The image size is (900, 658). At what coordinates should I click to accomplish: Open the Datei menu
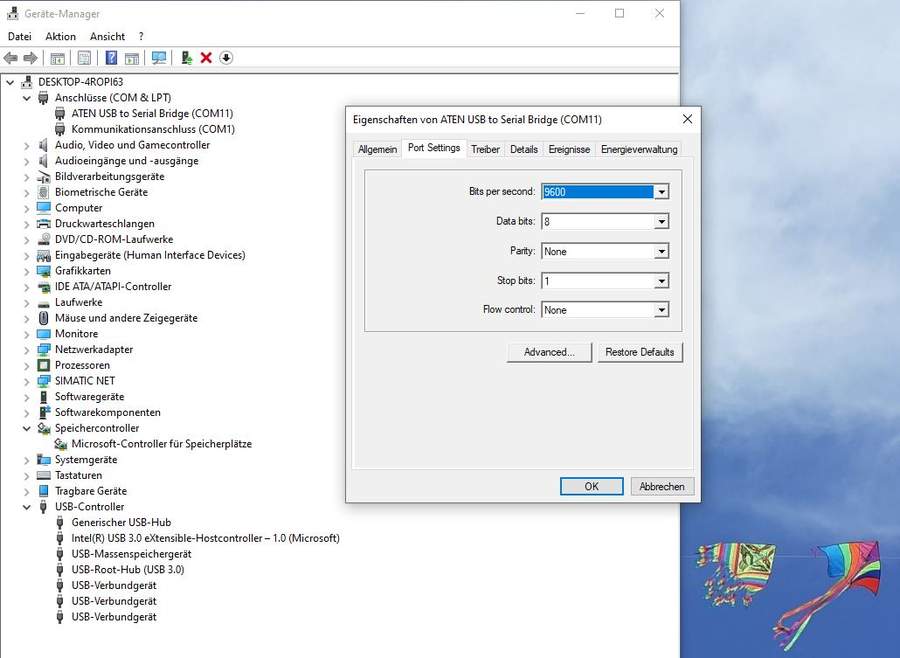(x=20, y=36)
